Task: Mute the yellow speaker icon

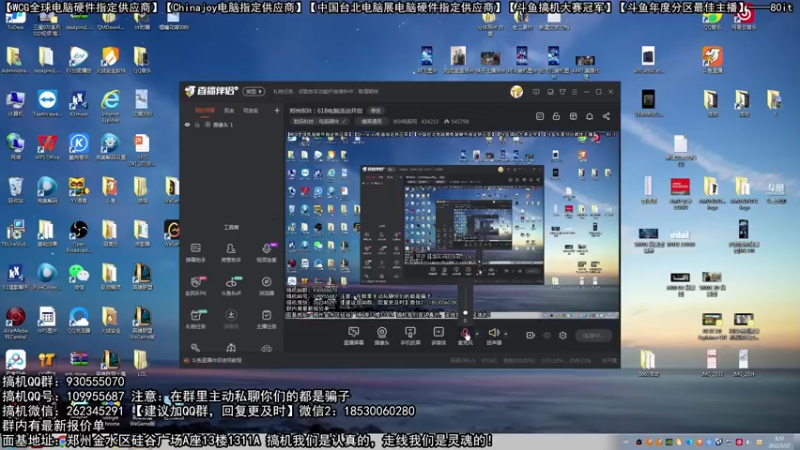Action: tap(493, 333)
